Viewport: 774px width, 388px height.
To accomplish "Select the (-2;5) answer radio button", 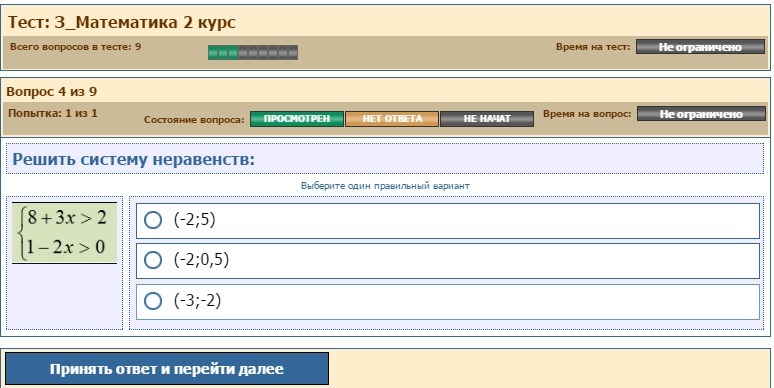I will tap(153, 220).
